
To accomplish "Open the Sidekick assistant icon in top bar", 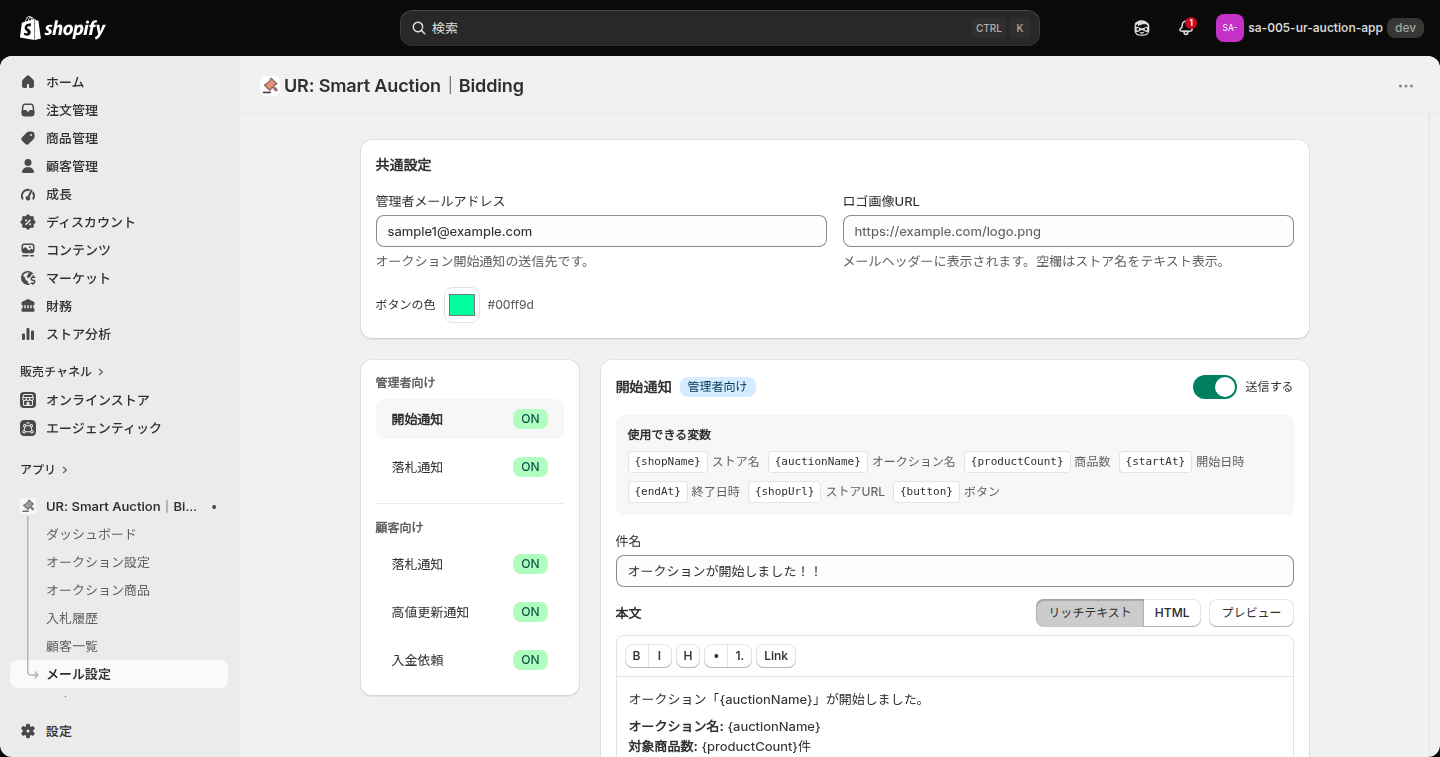I will click(x=1142, y=28).
